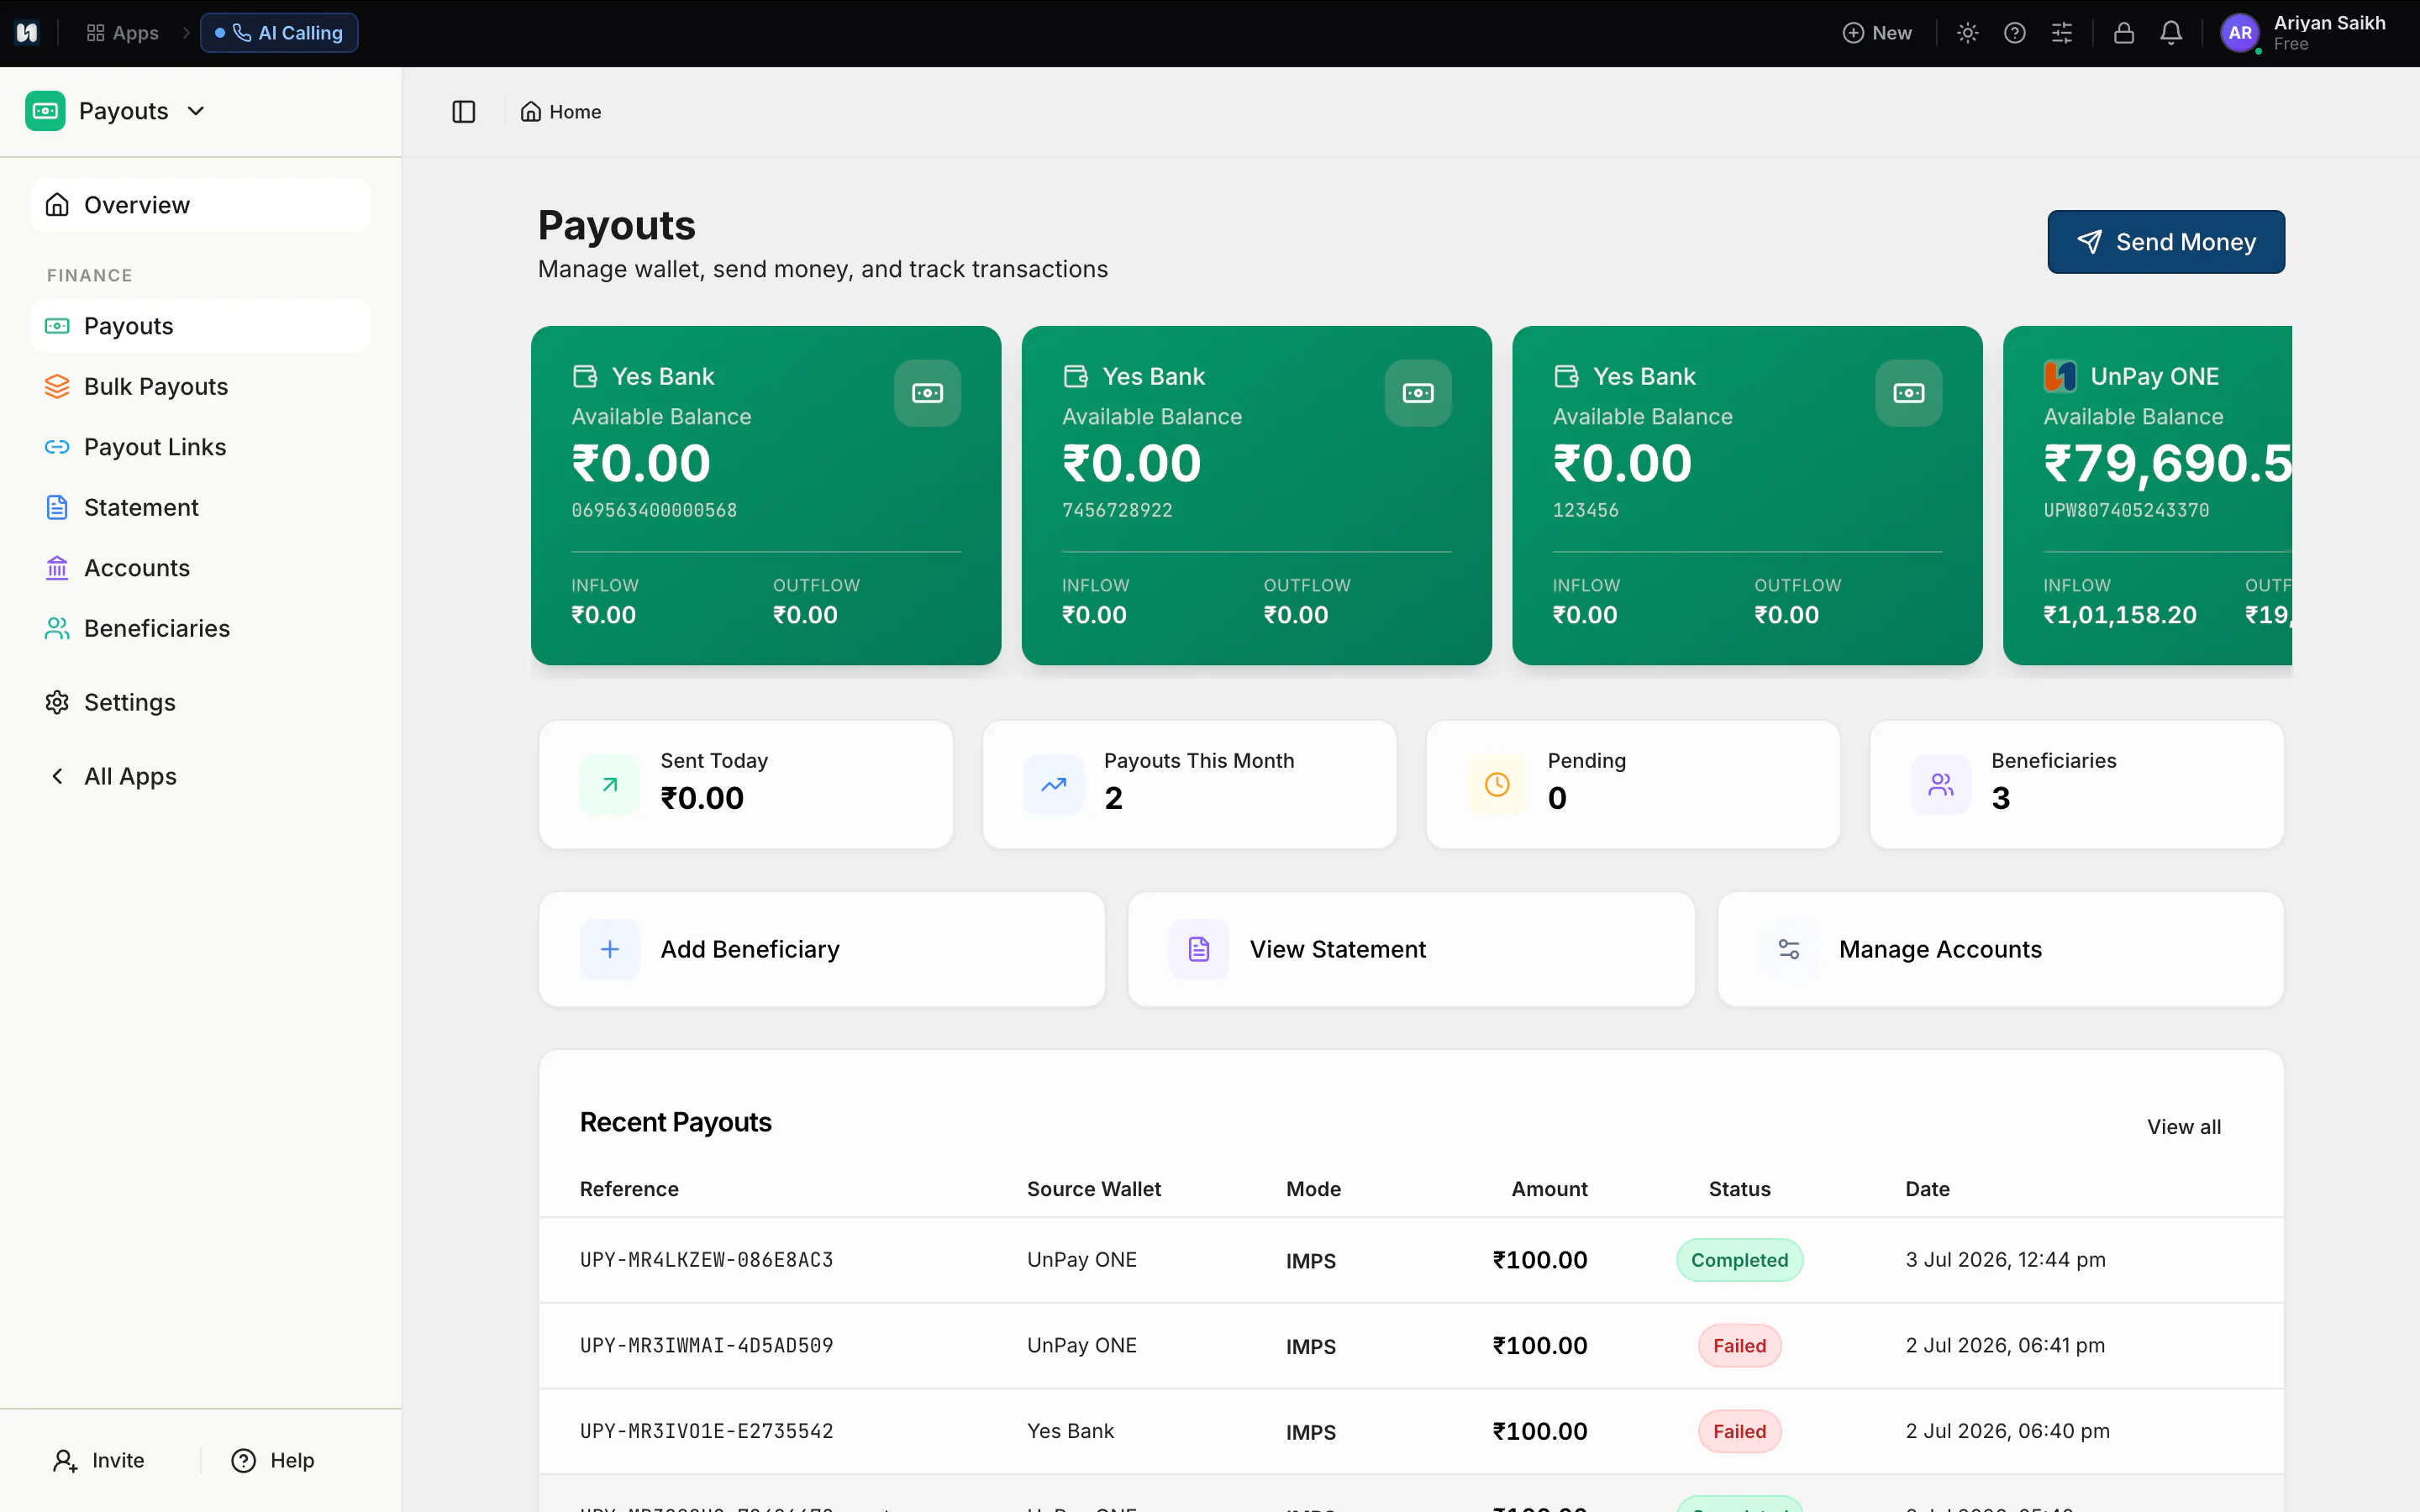Image resolution: width=2420 pixels, height=1512 pixels.
Task: Click the Reference column header
Action: coord(629,1189)
